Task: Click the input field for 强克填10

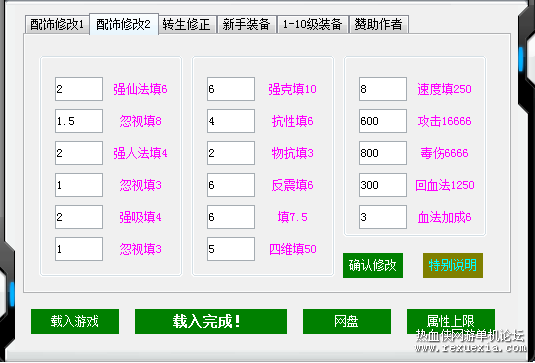Action: pyautogui.click(x=231, y=89)
